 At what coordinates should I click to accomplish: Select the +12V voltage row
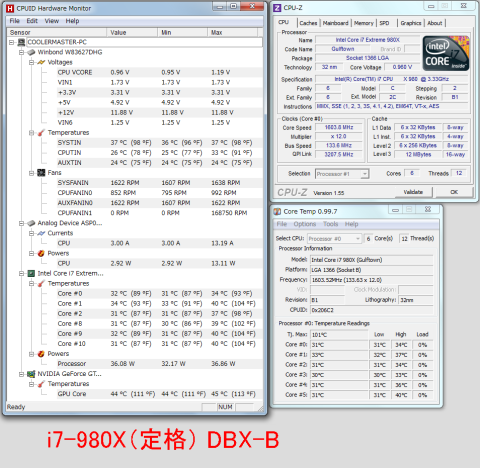[159, 113]
